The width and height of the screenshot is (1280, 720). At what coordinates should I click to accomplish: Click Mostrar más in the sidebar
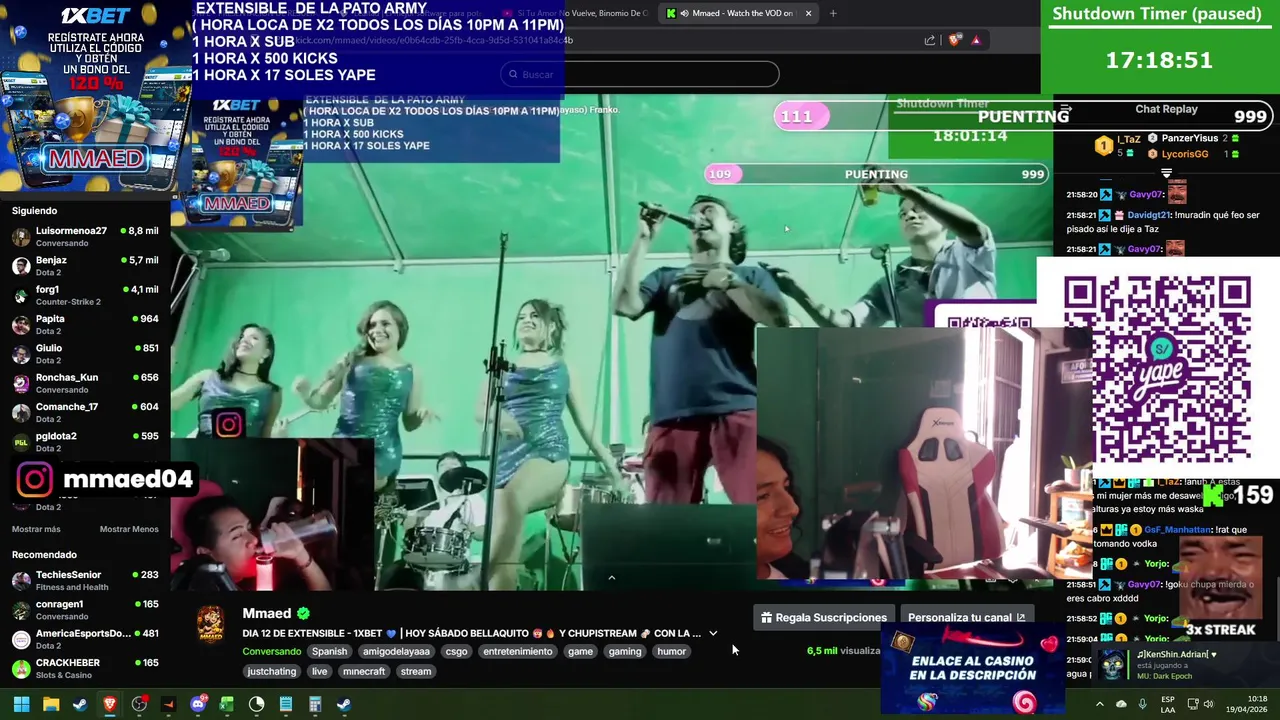(x=36, y=529)
